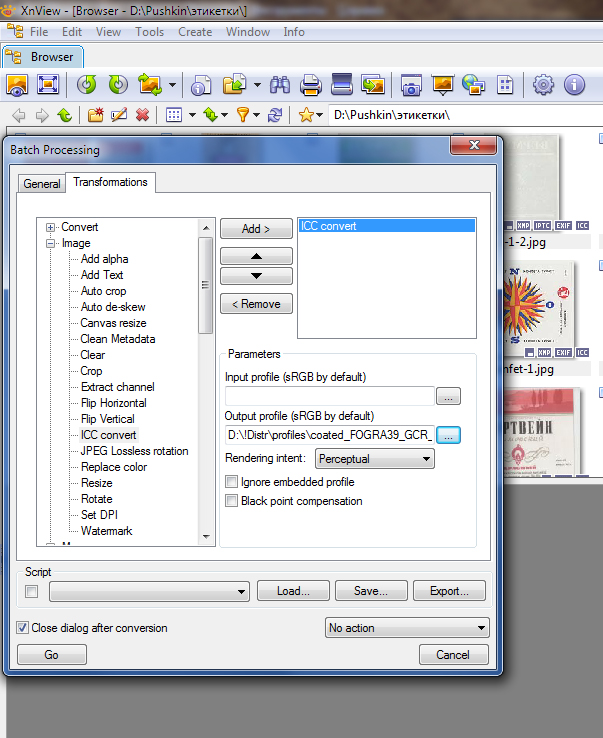Toggle the Script checkbox
Viewport: 603px width, 738px height.
point(32,591)
